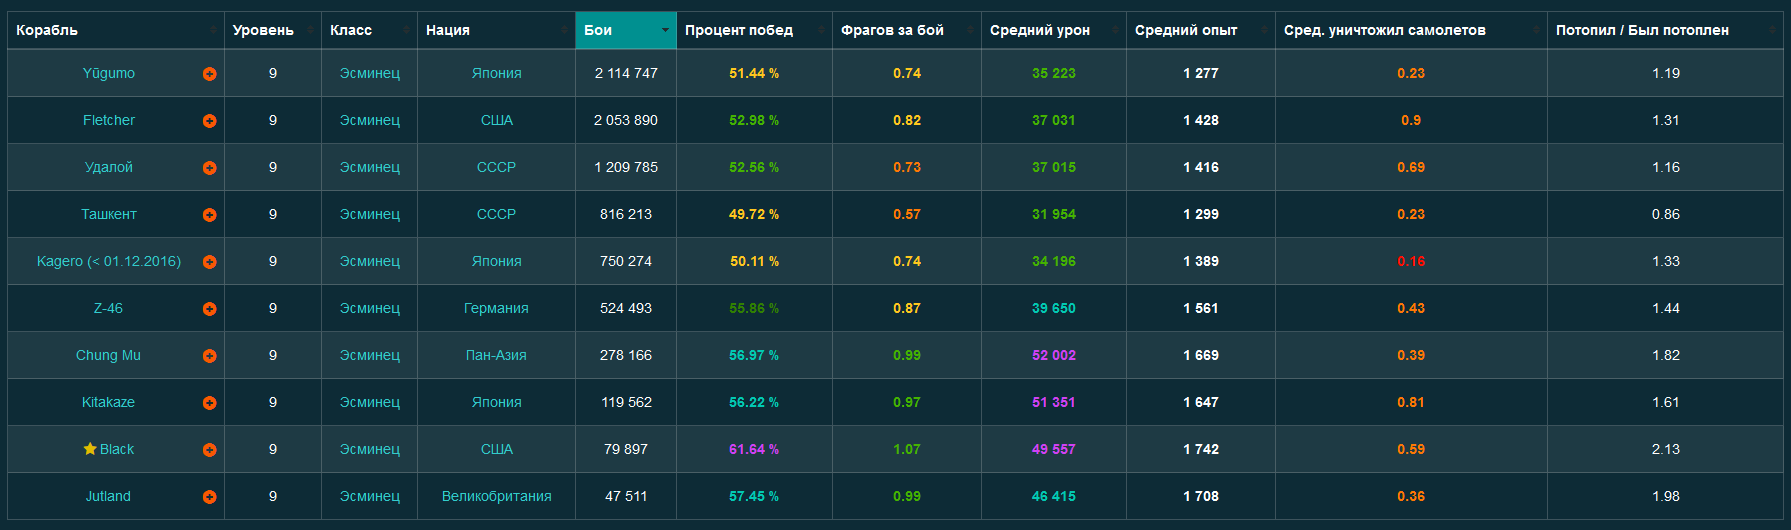Sort table by Нация column

tap(496, 30)
